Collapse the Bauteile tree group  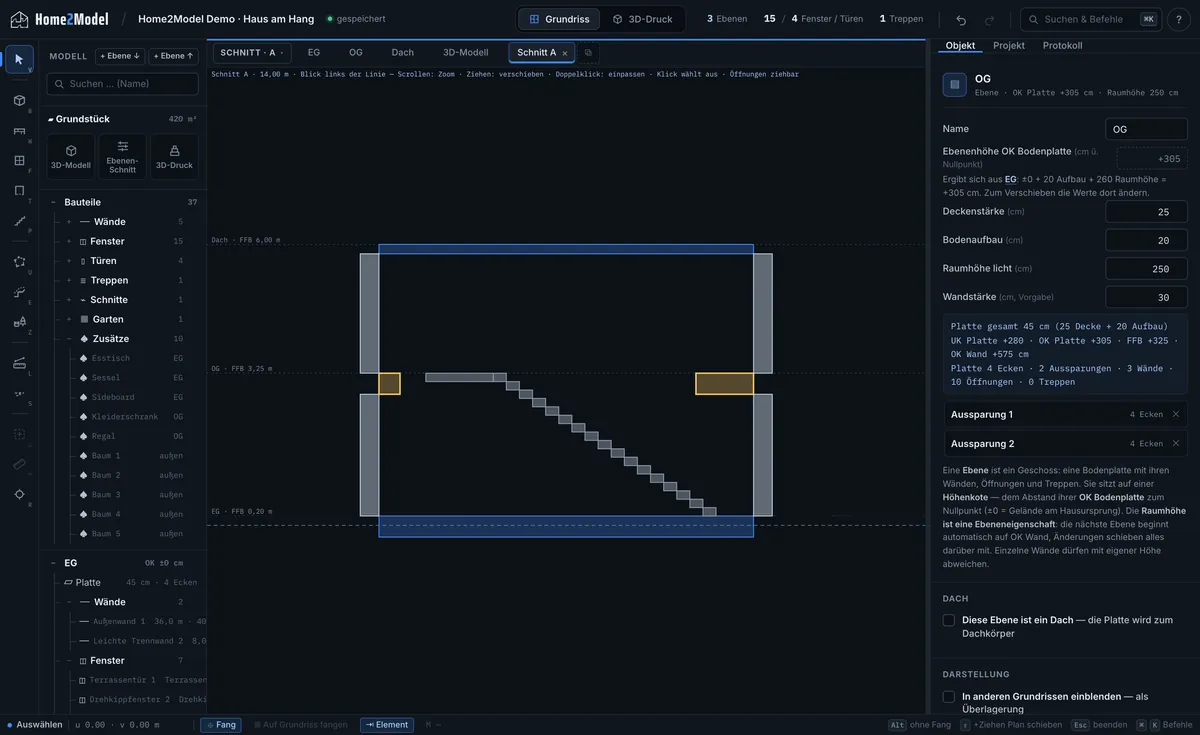coord(54,202)
